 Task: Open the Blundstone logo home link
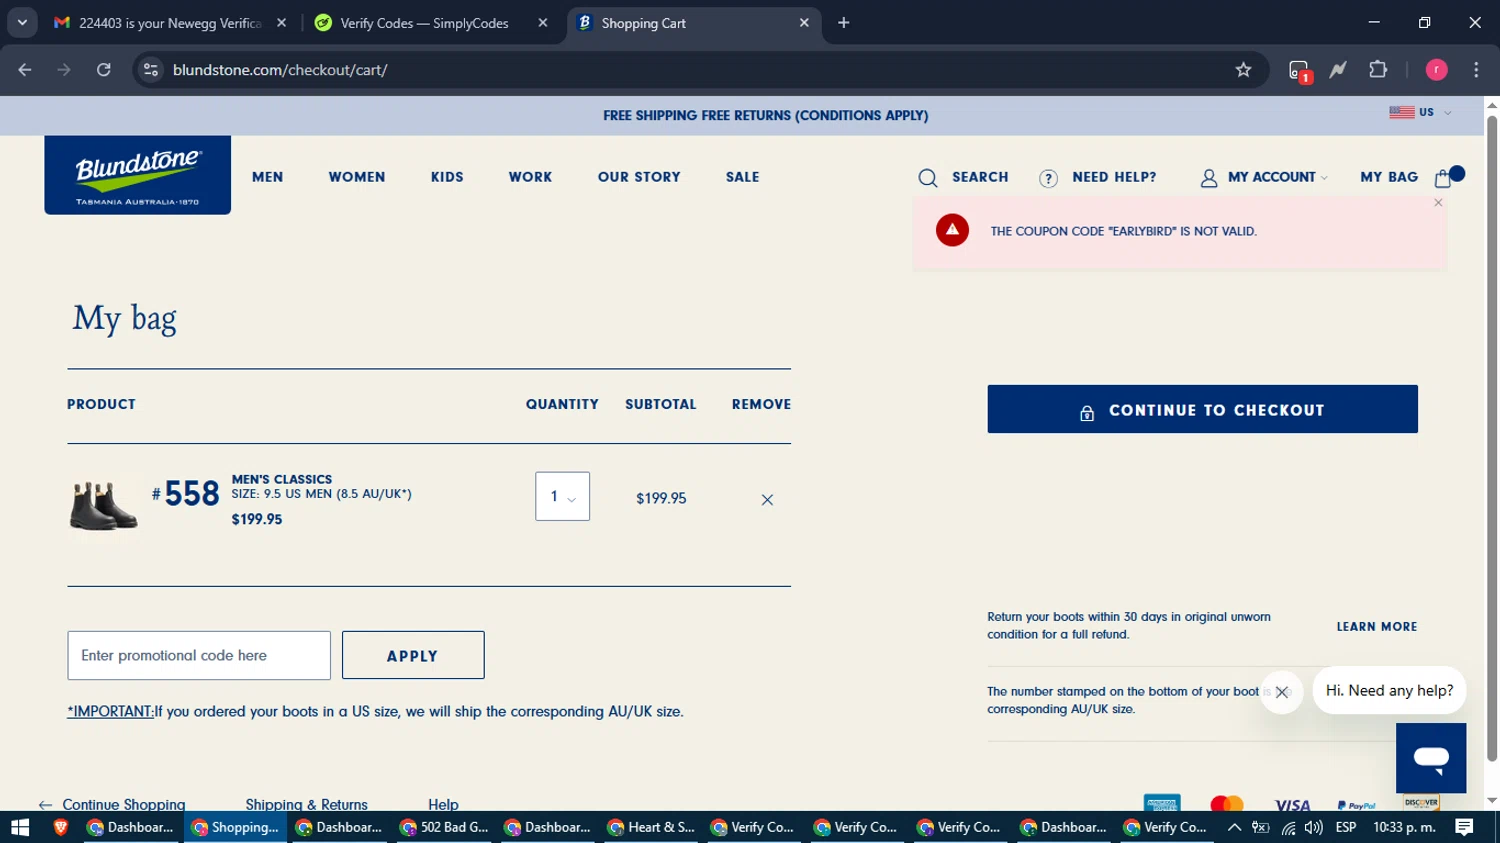click(x=137, y=175)
